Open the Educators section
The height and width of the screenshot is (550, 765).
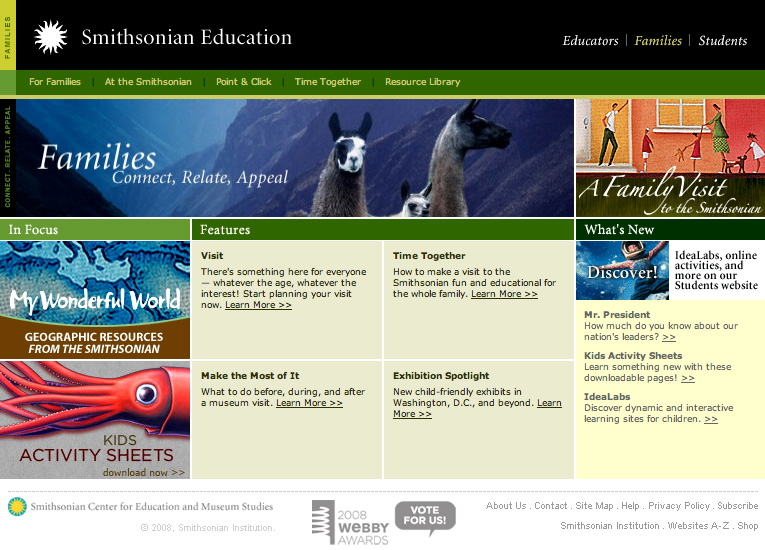tap(590, 41)
